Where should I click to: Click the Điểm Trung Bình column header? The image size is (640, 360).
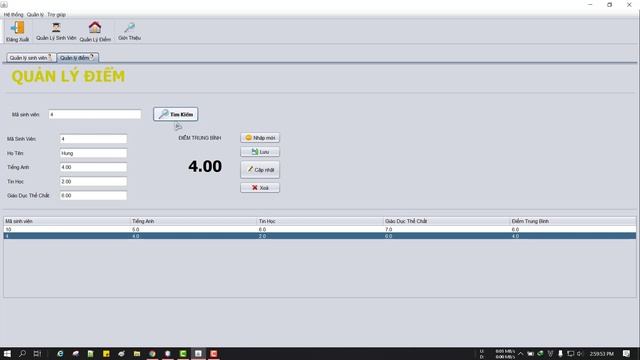point(573,221)
